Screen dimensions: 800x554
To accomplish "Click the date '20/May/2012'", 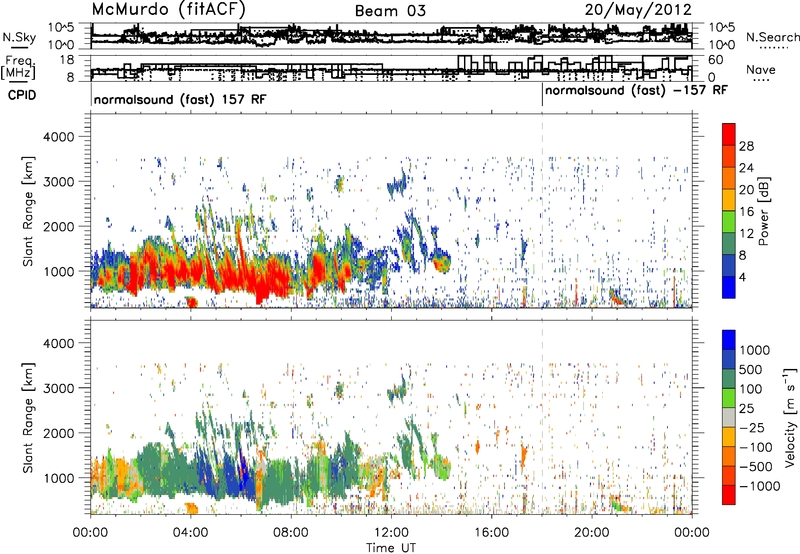I will (x=638, y=10).
